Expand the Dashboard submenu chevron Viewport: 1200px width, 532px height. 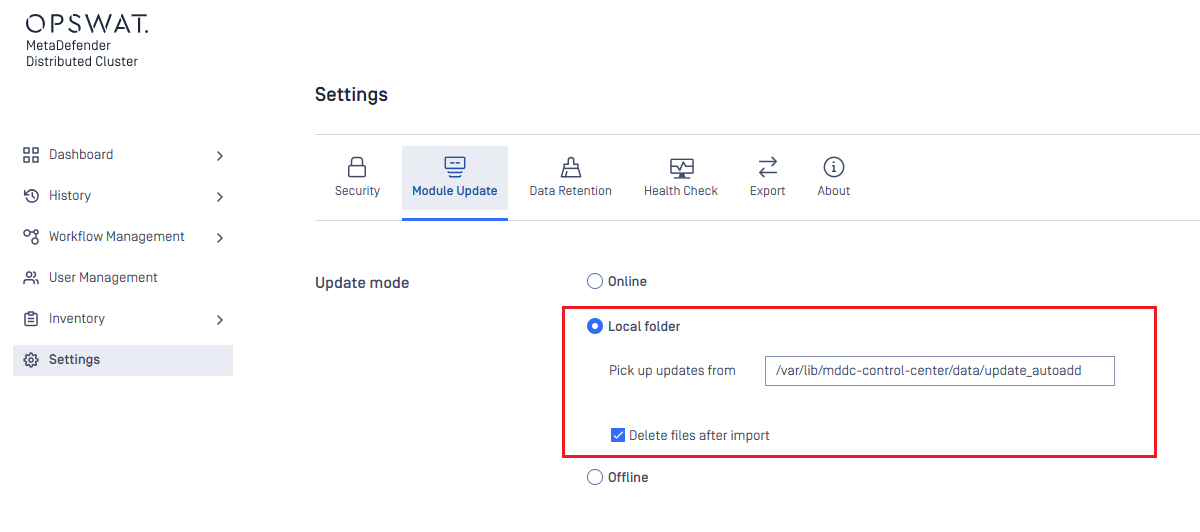[220, 156]
